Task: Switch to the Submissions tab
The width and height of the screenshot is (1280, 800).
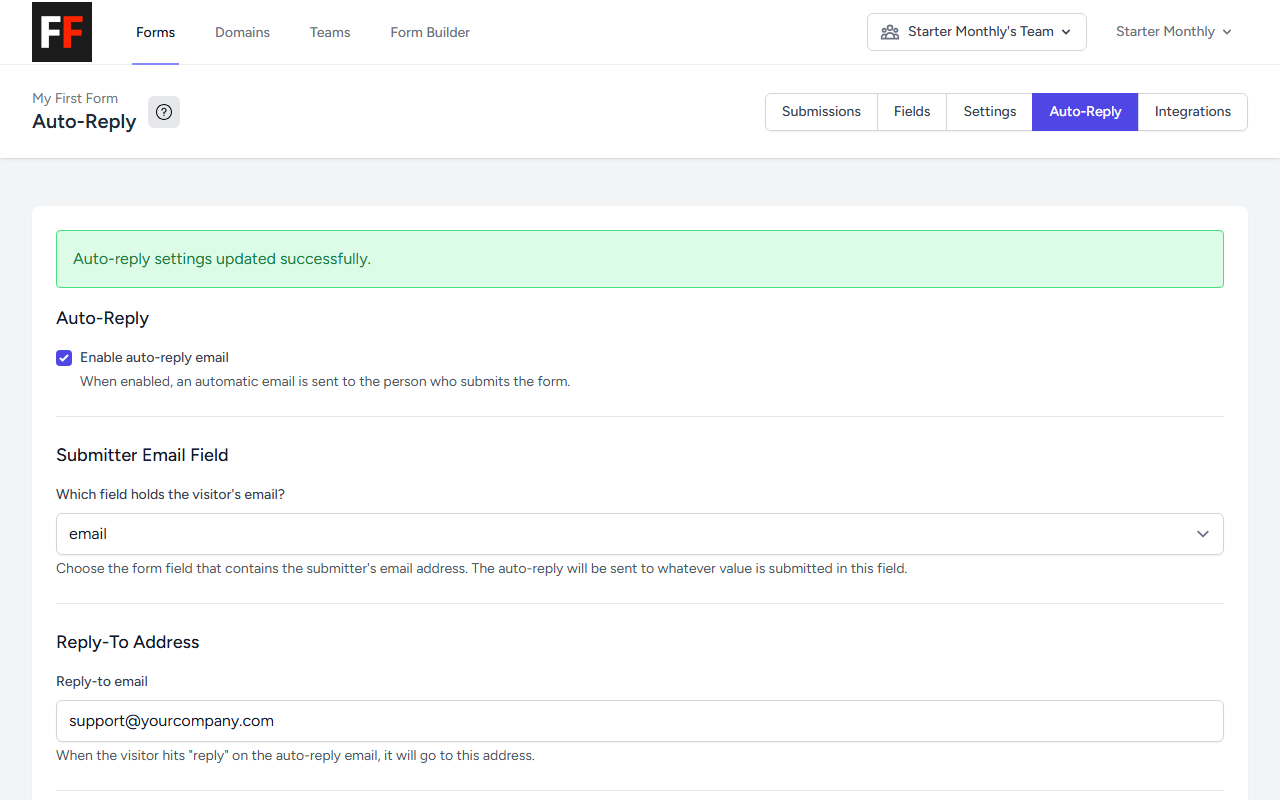Action: [x=821, y=112]
